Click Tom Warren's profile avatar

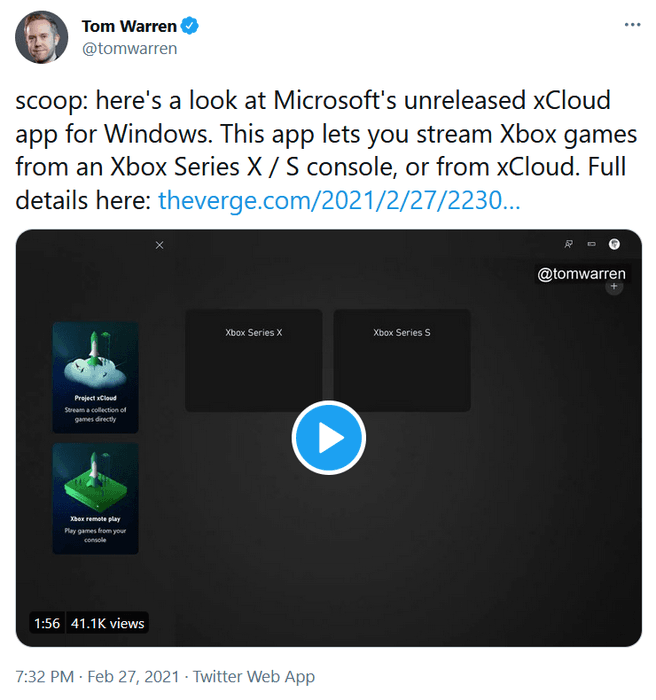(x=41, y=37)
